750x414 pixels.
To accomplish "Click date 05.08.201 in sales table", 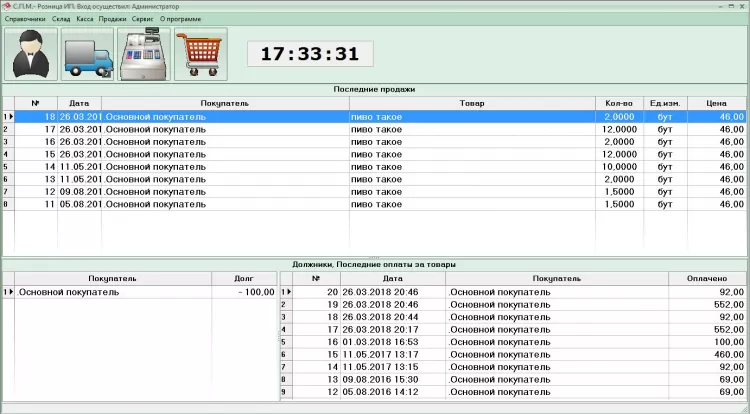I will [80, 204].
